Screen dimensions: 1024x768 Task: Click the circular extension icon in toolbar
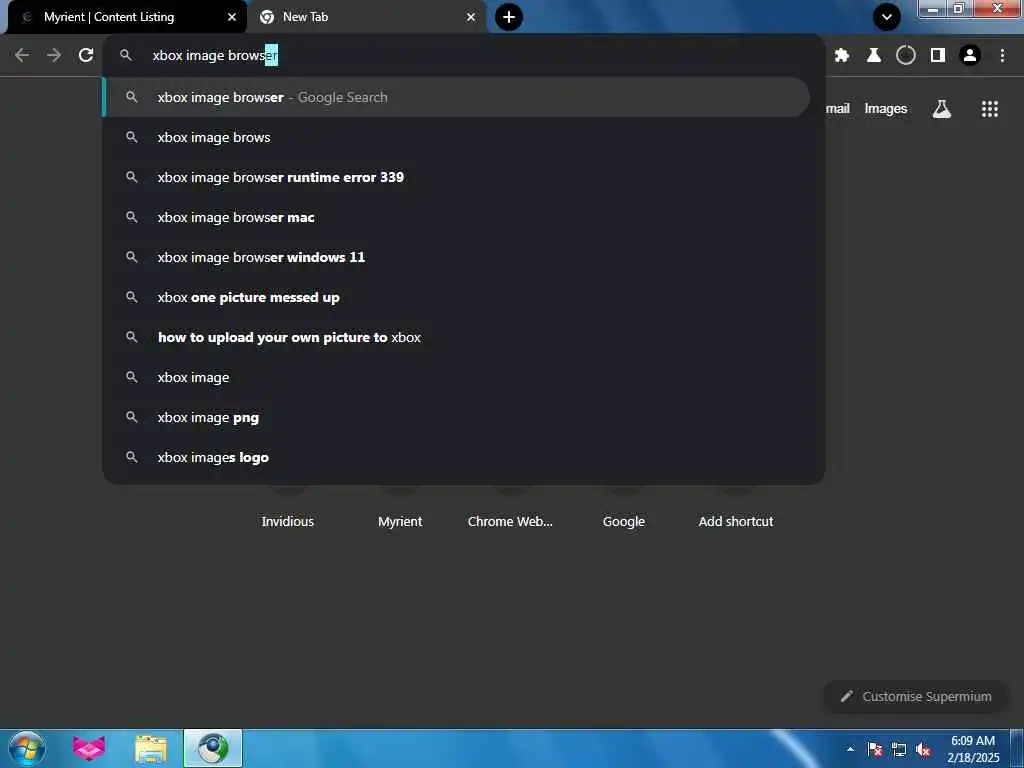(x=906, y=56)
